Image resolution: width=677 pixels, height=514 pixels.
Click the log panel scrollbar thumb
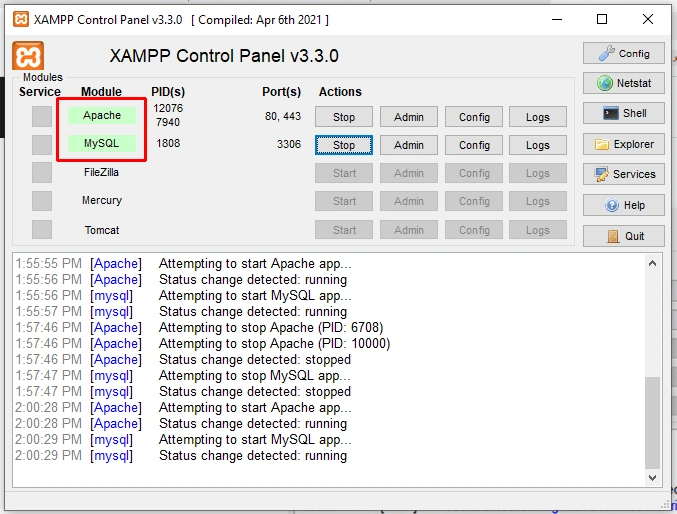652,423
